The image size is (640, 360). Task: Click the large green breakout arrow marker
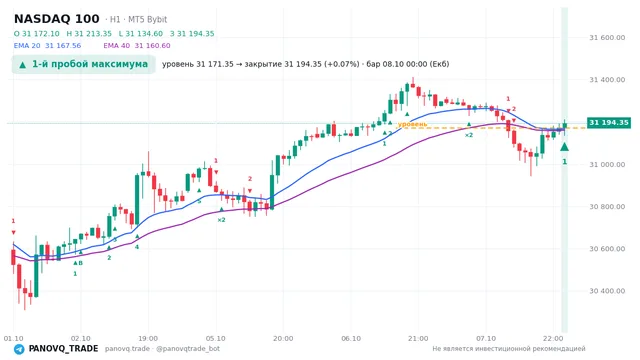point(564,147)
